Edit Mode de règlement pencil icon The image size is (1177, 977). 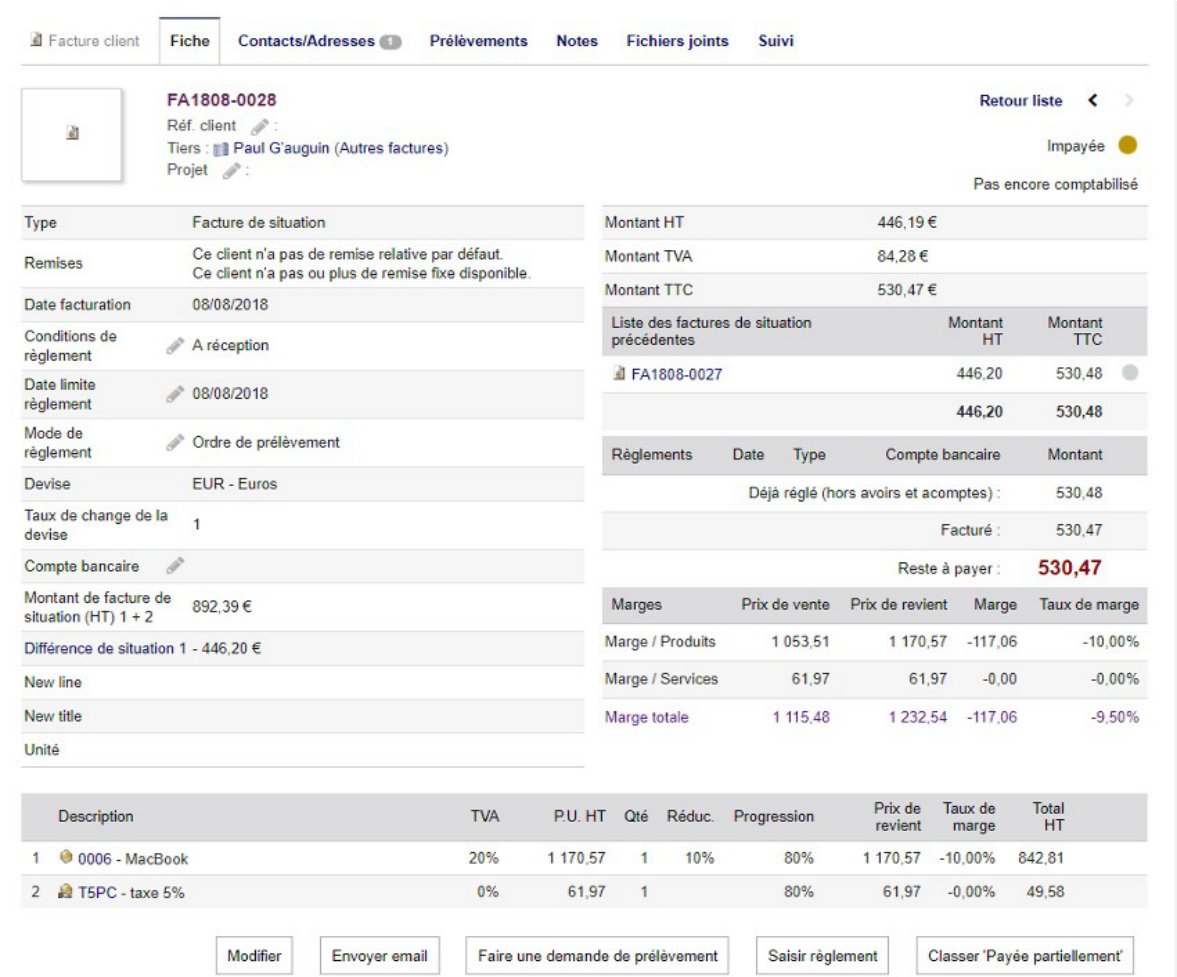(x=175, y=442)
